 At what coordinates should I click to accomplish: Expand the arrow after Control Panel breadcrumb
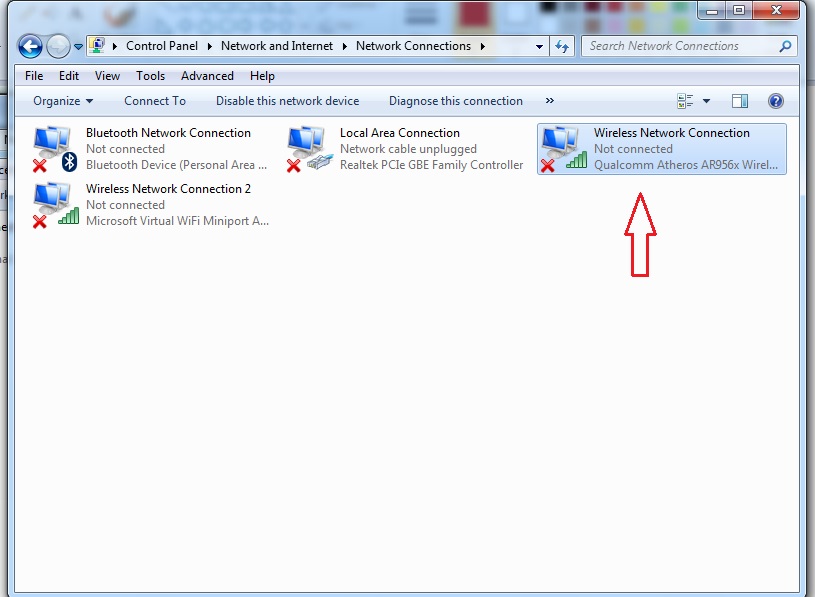click(209, 46)
